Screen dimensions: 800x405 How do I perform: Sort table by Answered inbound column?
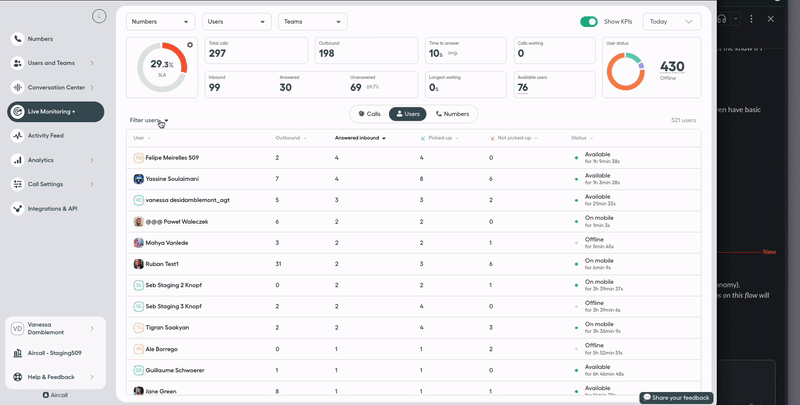(359, 138)
